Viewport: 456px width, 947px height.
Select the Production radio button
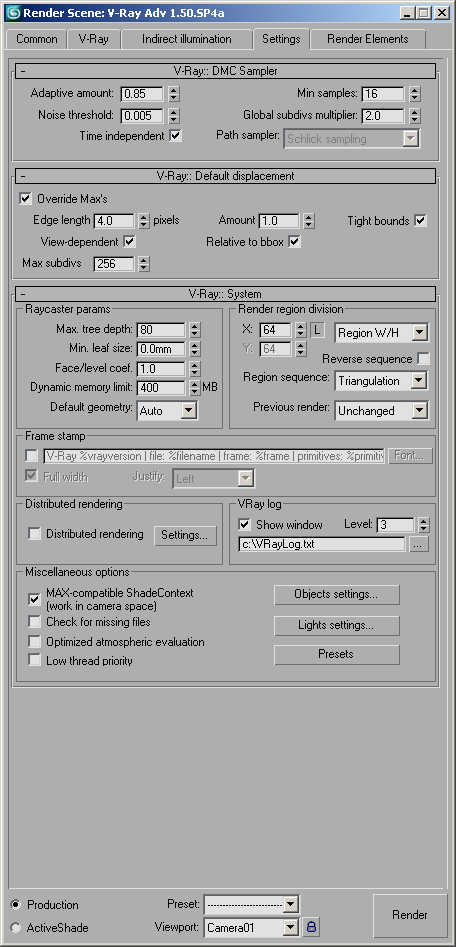pyautogui.click(x=16, y=905)
